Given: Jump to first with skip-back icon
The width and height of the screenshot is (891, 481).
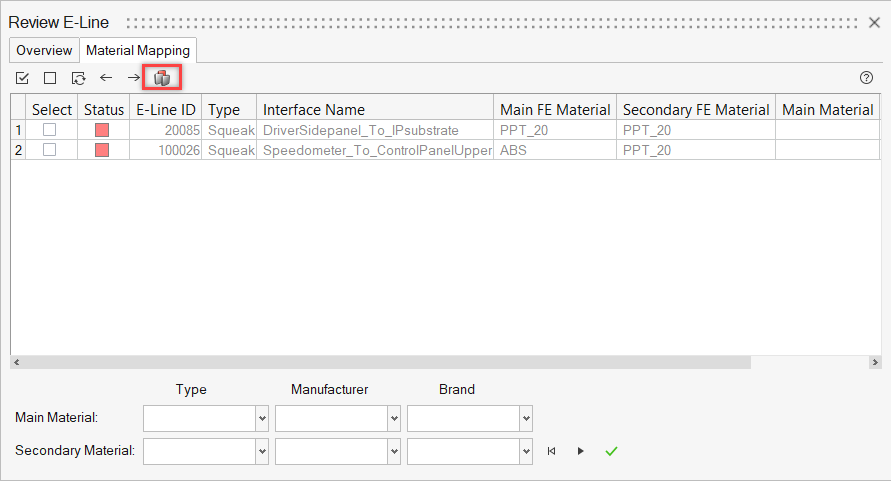Looking at the screenshot, I should click(551, 451).
